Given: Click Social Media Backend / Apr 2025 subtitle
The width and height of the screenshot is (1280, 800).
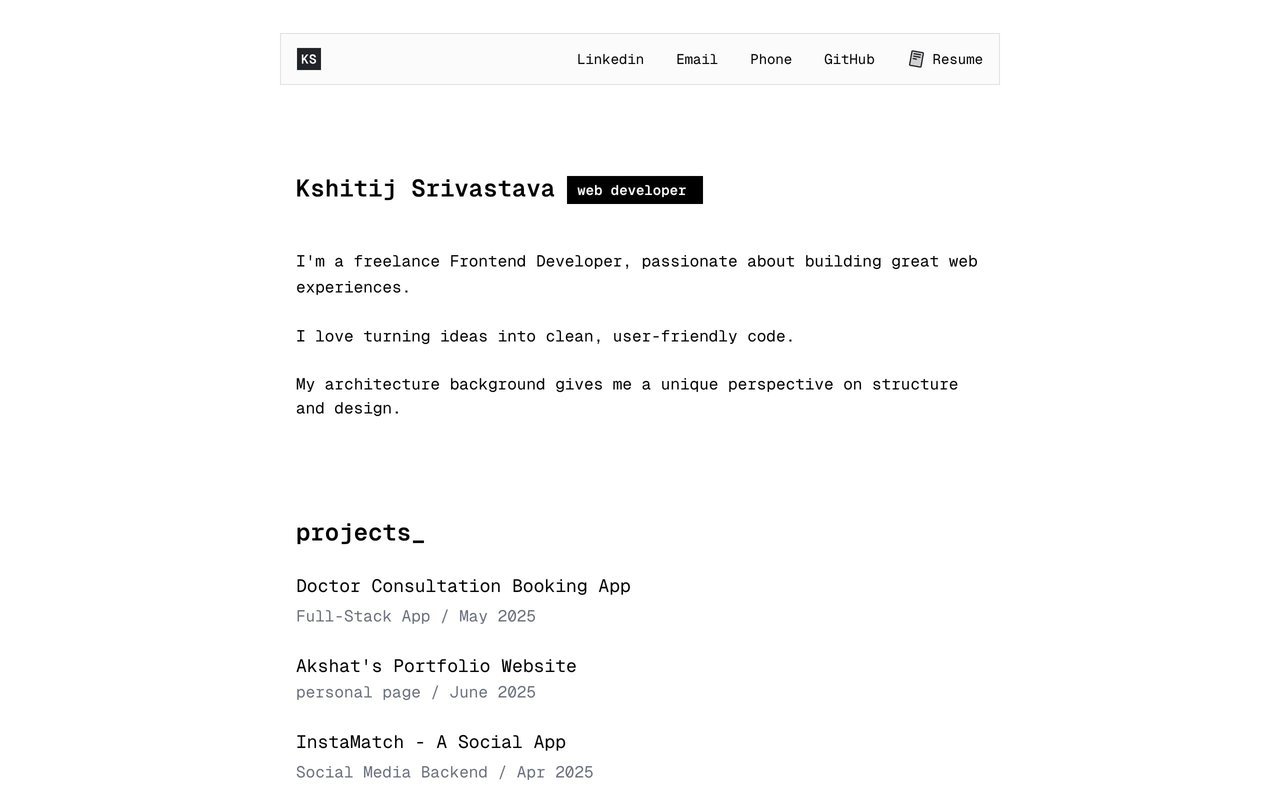Looking at the screenshot, I should click(445, 772).
